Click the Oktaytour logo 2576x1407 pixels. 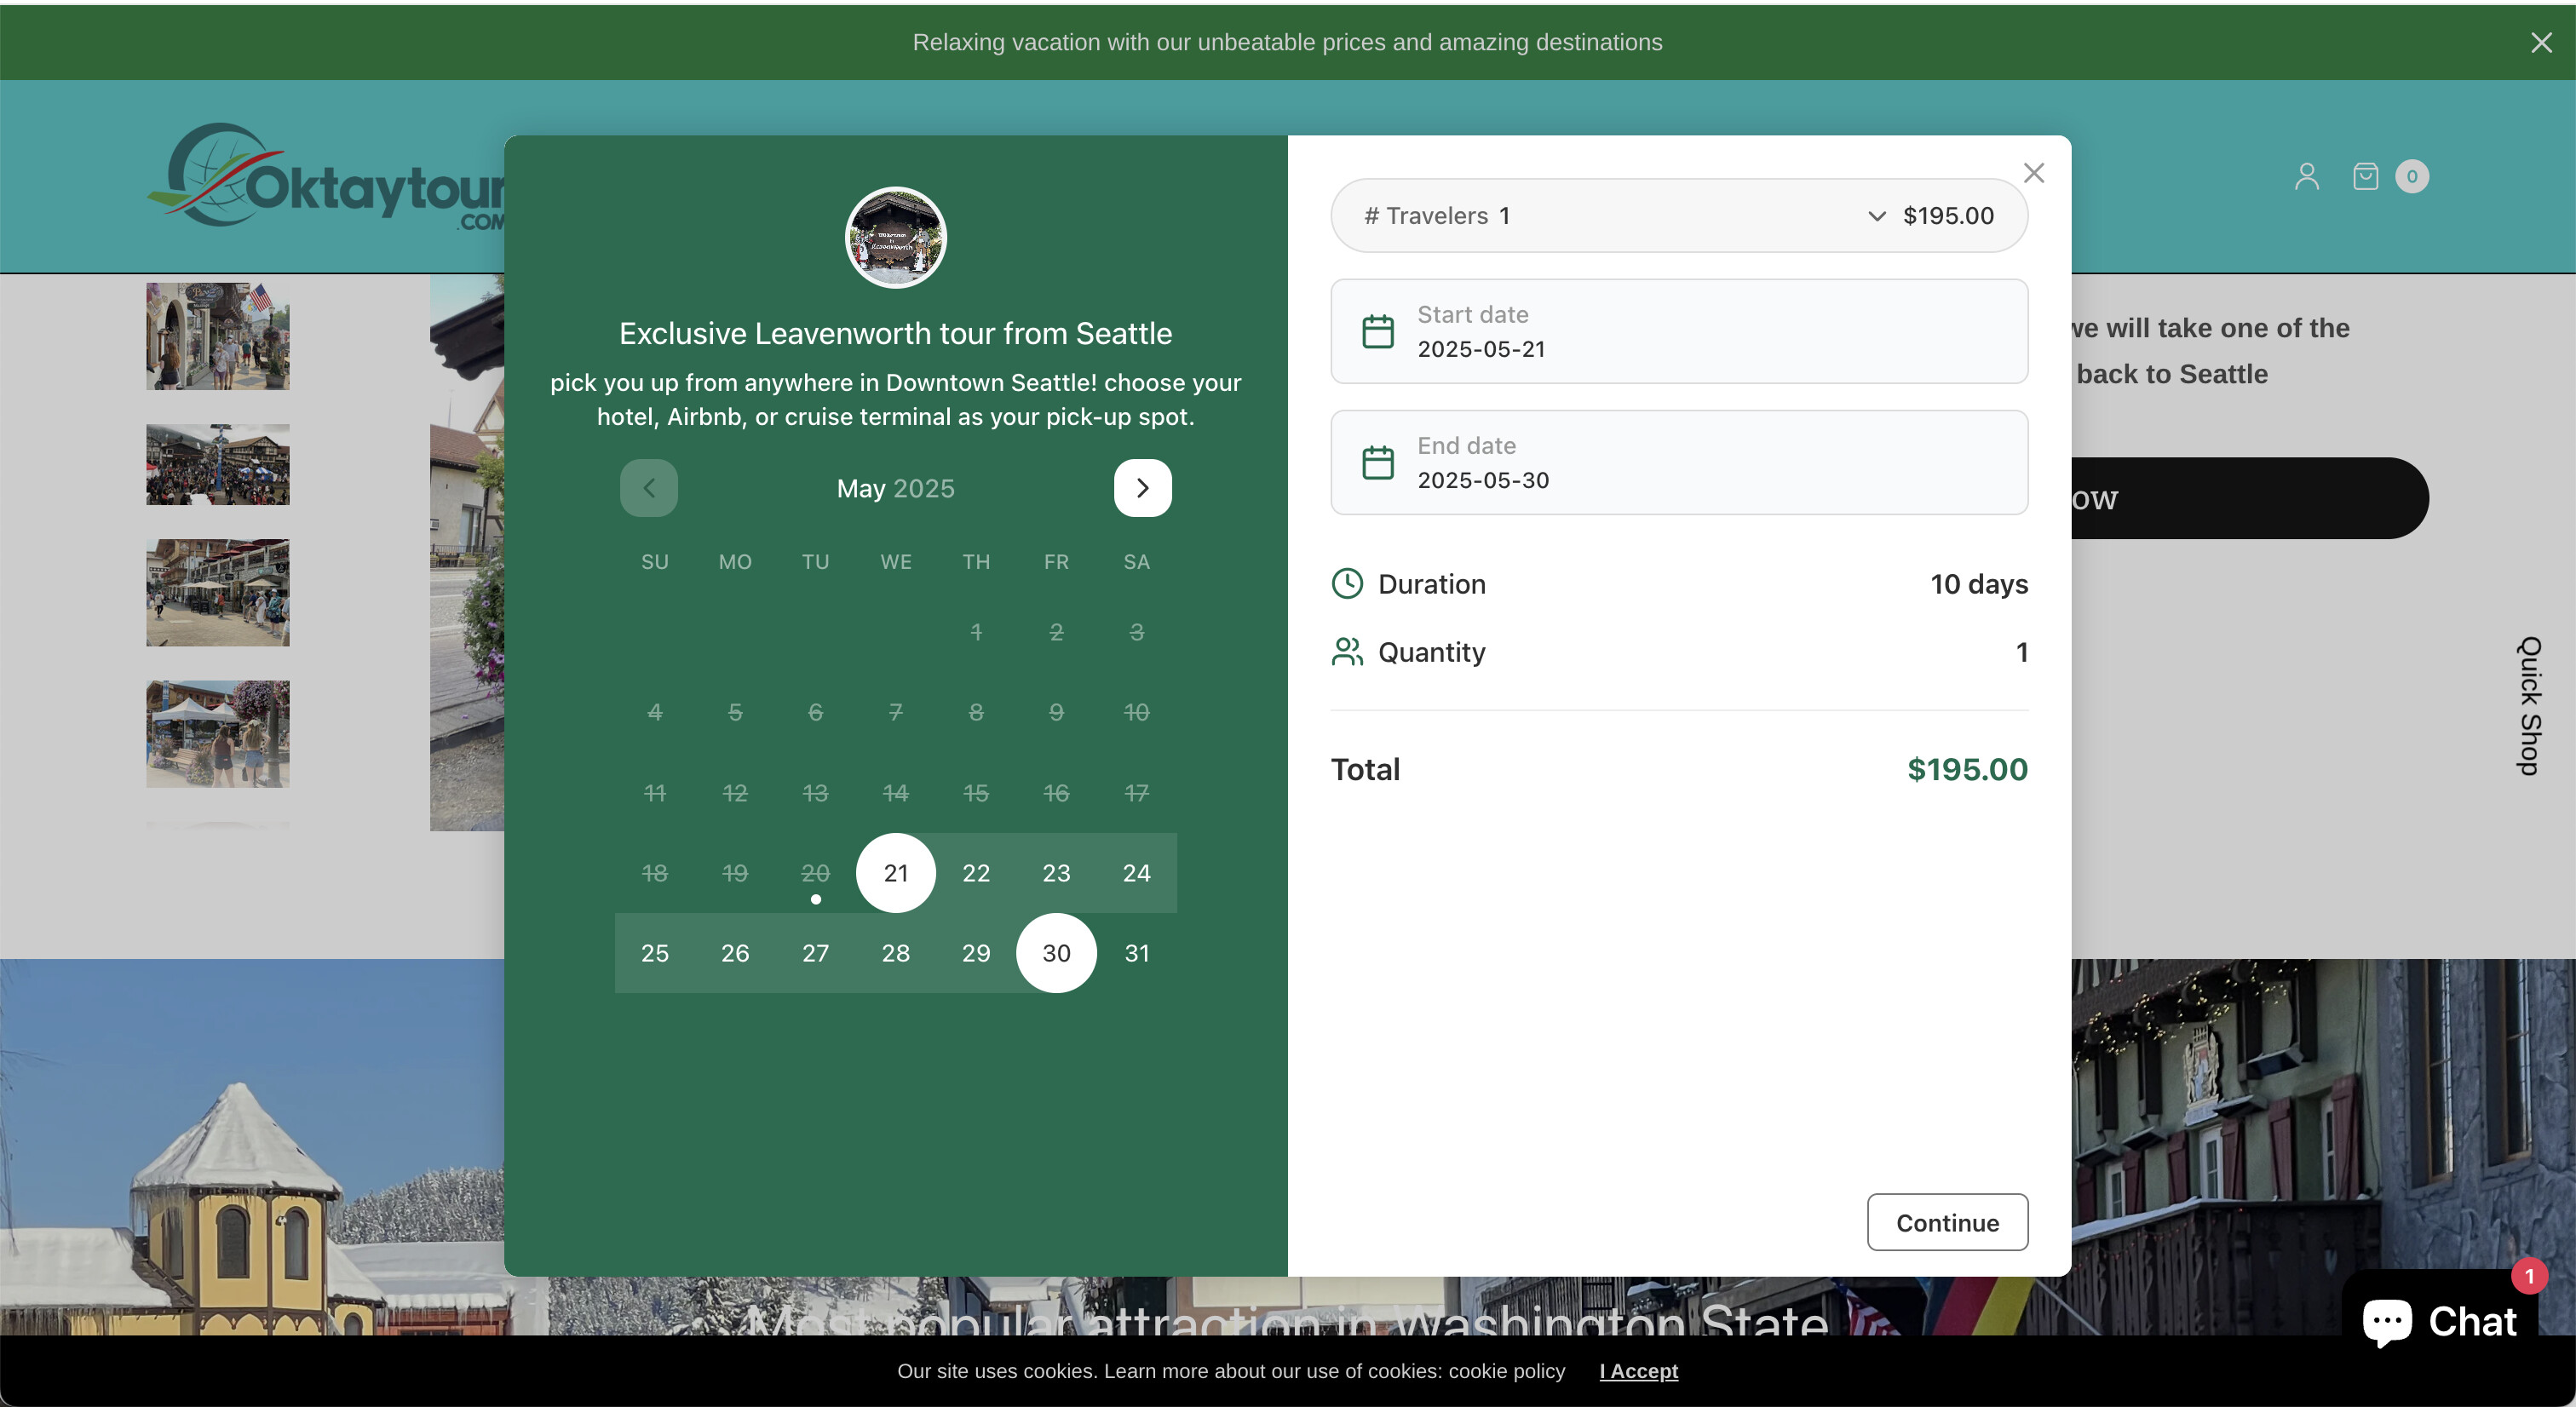tap(325, 178)
